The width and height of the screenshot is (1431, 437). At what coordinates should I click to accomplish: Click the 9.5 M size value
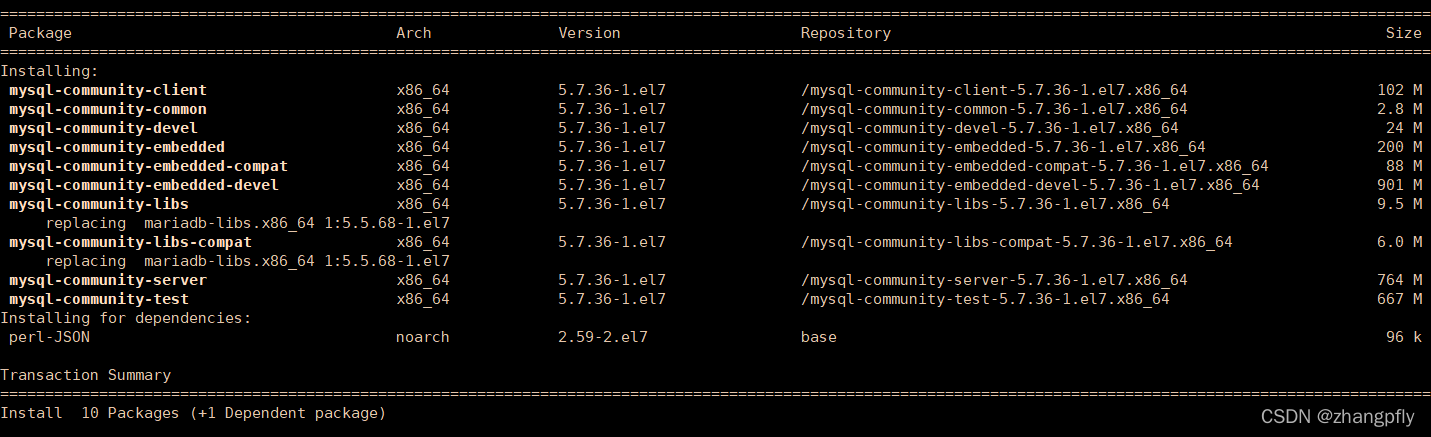pos(1399,204)
